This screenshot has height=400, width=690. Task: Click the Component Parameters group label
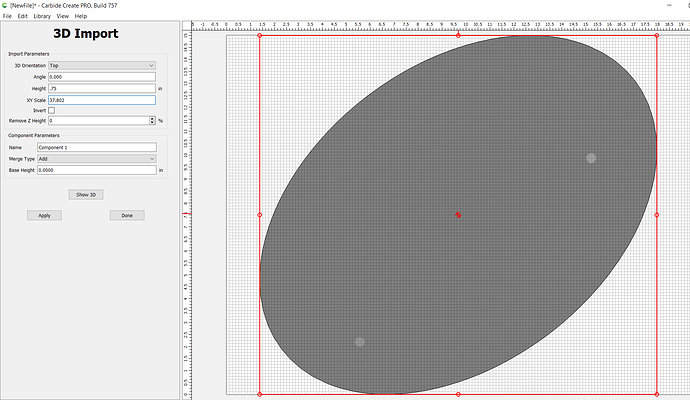pos(34,135)
